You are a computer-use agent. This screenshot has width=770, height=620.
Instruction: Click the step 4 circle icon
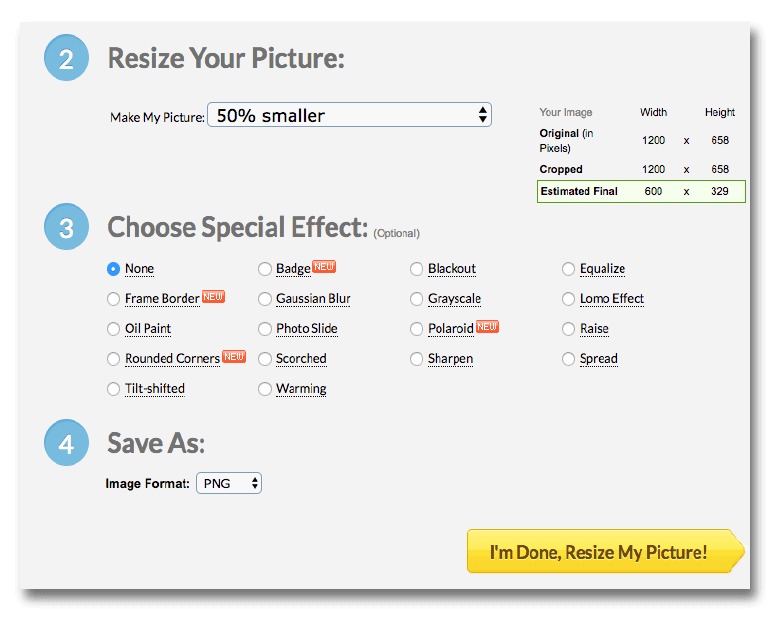coord(66,443)
